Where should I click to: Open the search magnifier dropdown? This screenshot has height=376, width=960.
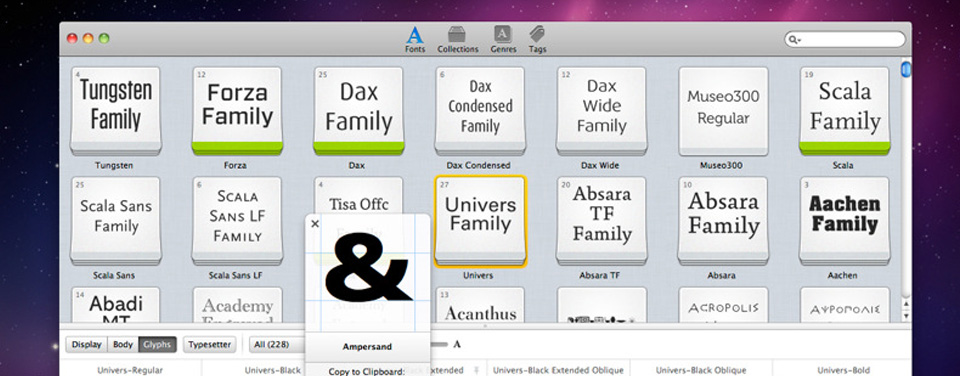[x=795, y=40]
